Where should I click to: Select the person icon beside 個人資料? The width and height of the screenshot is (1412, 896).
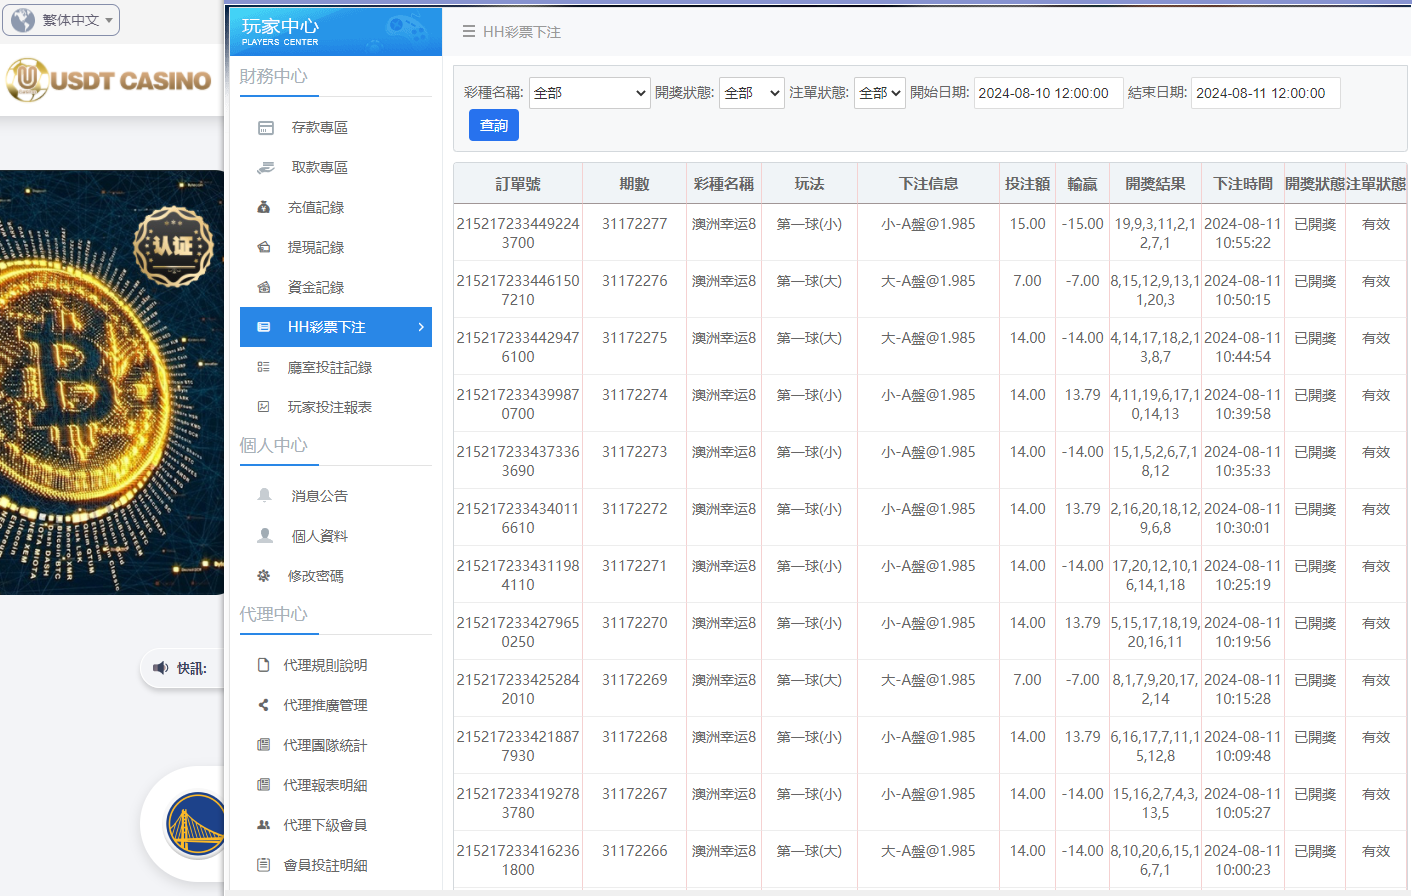263,535
